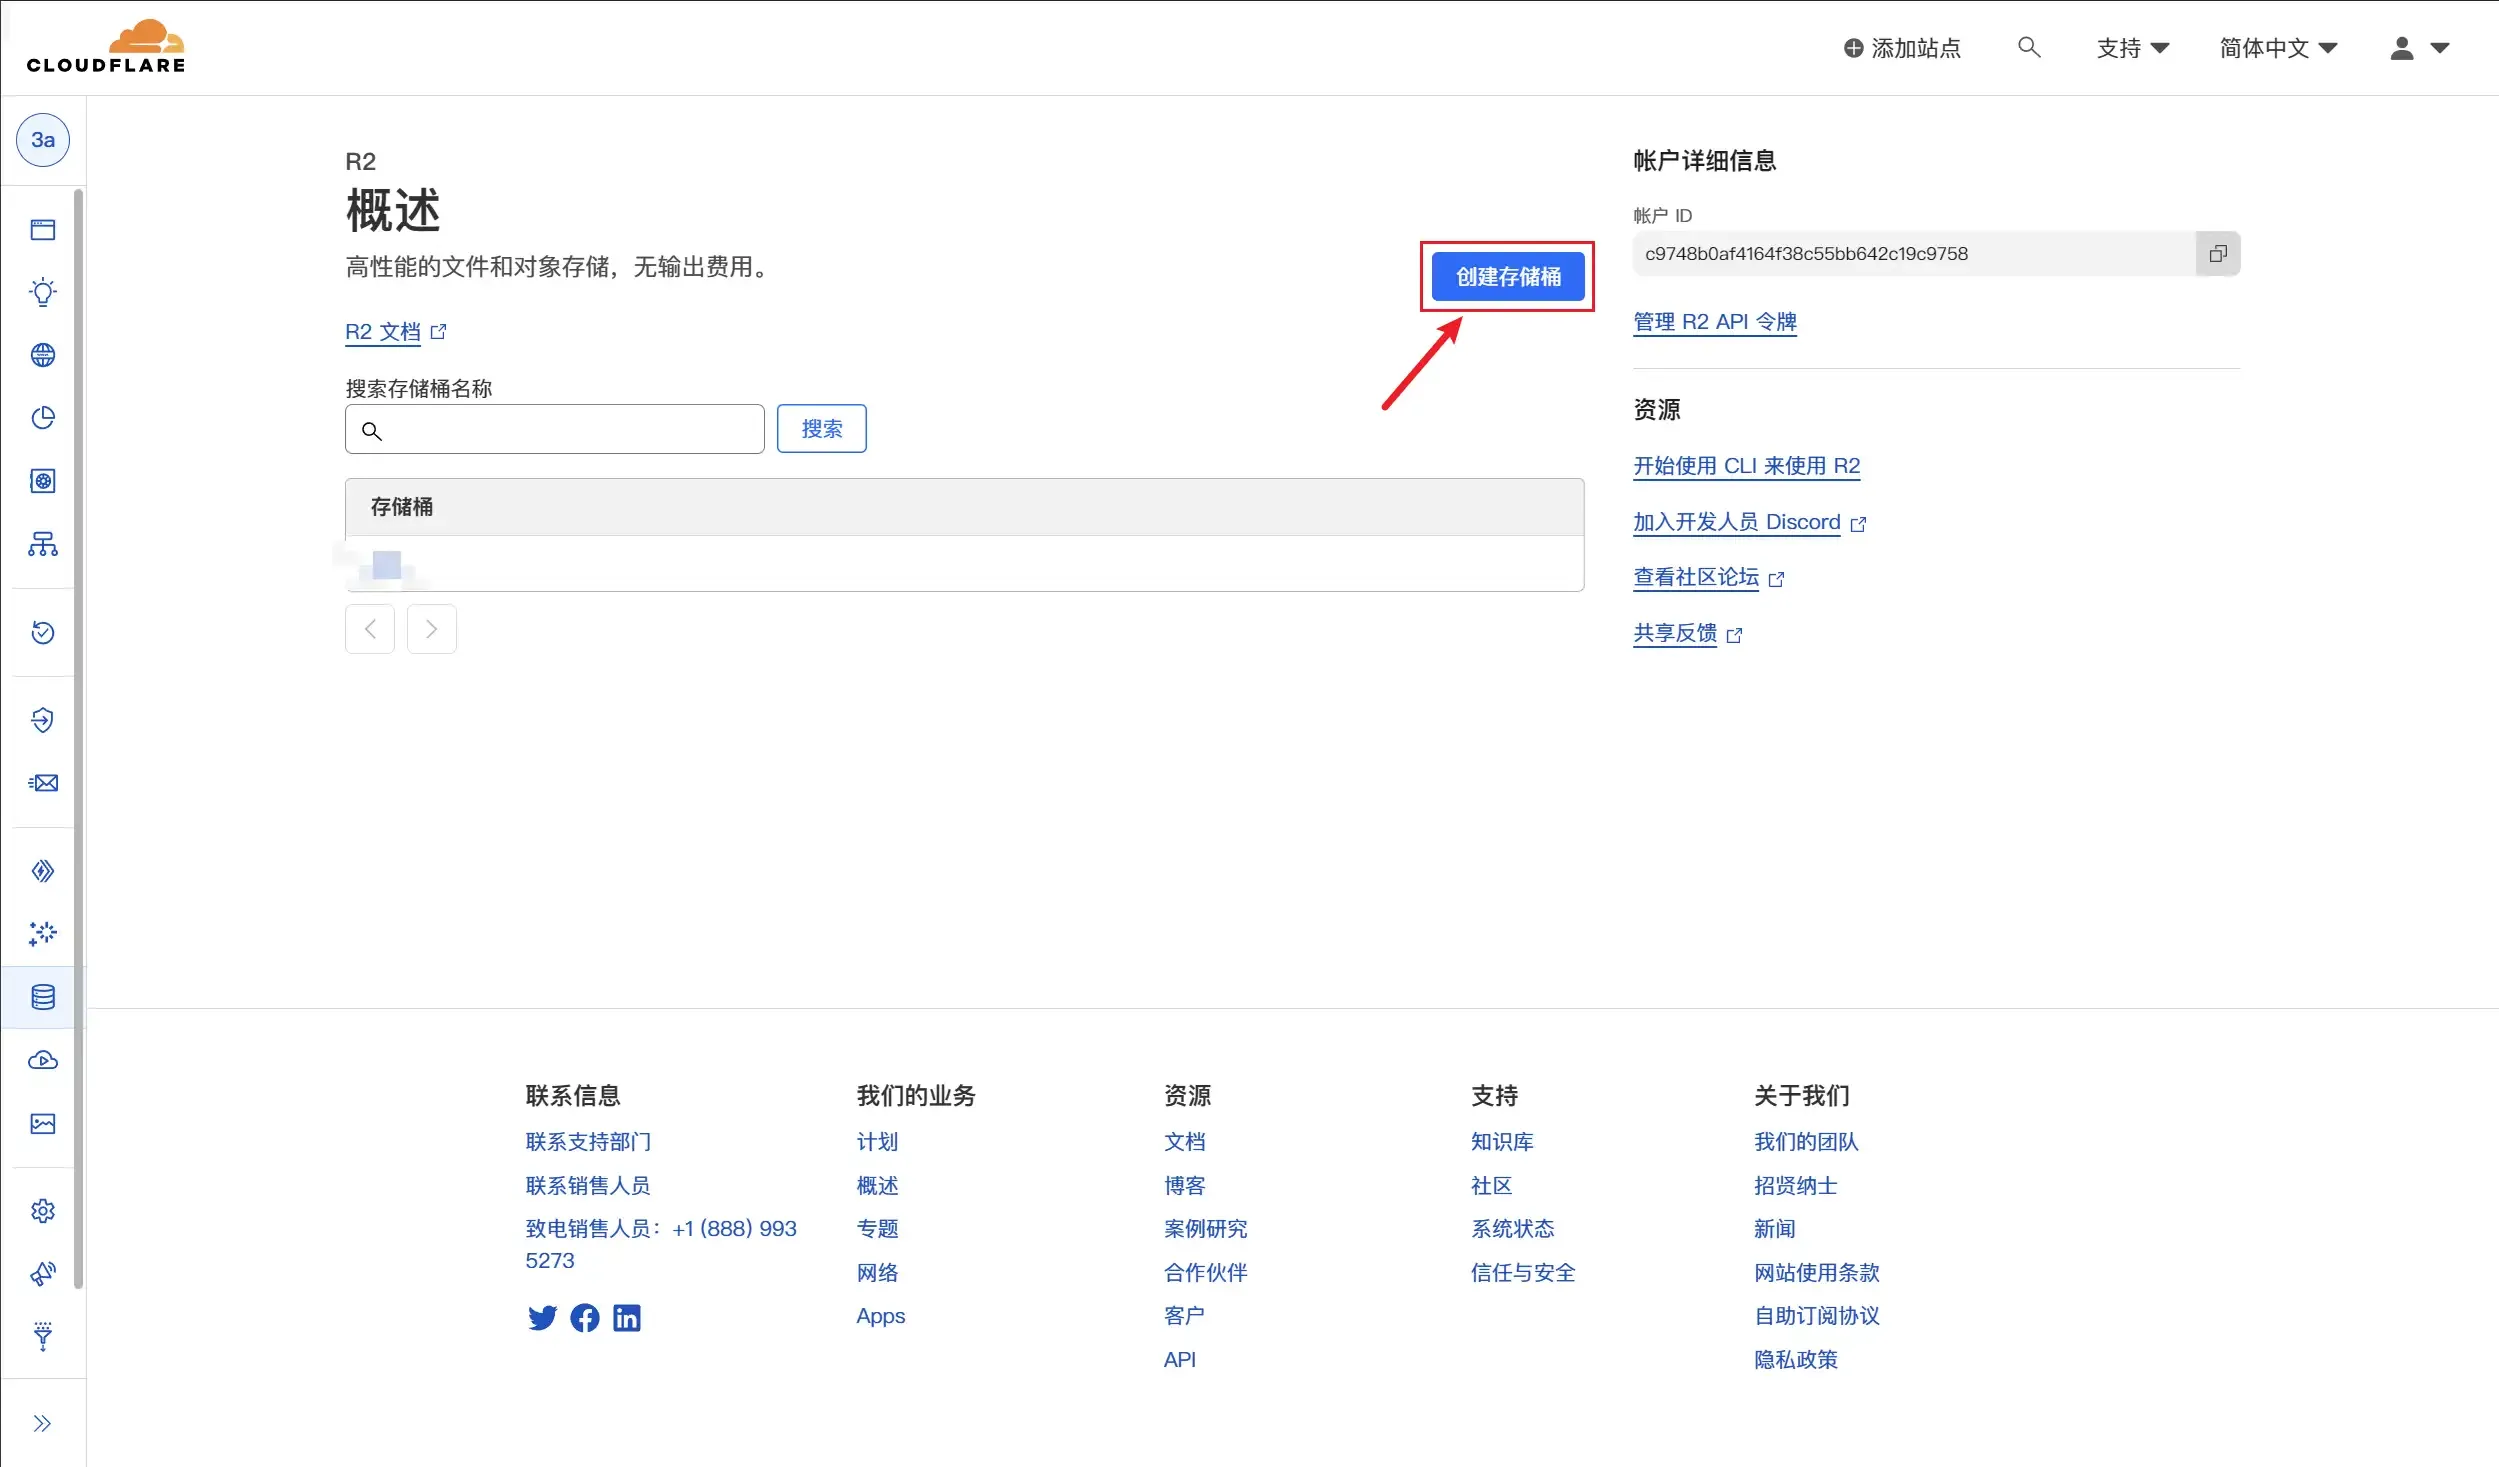
Task: Open the Websites icon in sidebar
Action: [x=43, y=230]
